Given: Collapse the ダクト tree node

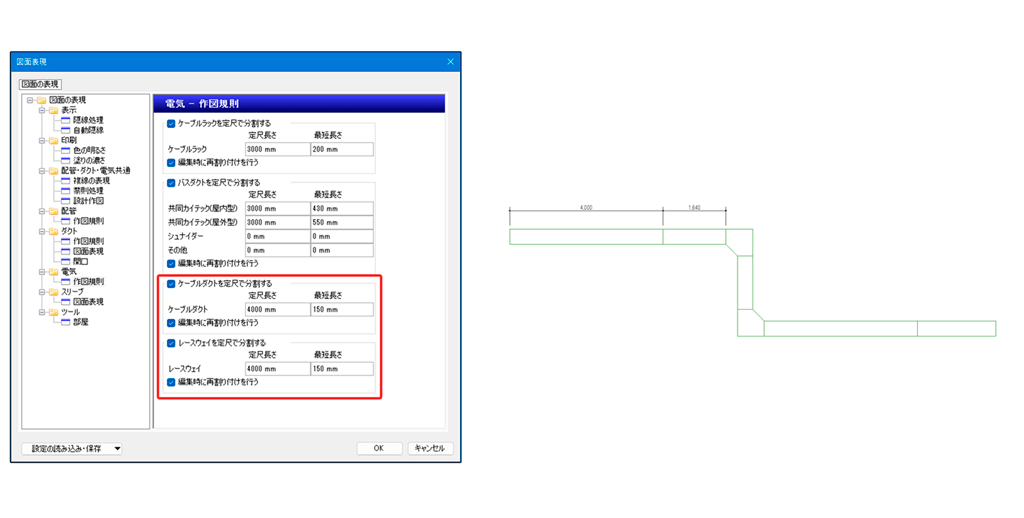Looking at the screenshot, I should [42, 231].
